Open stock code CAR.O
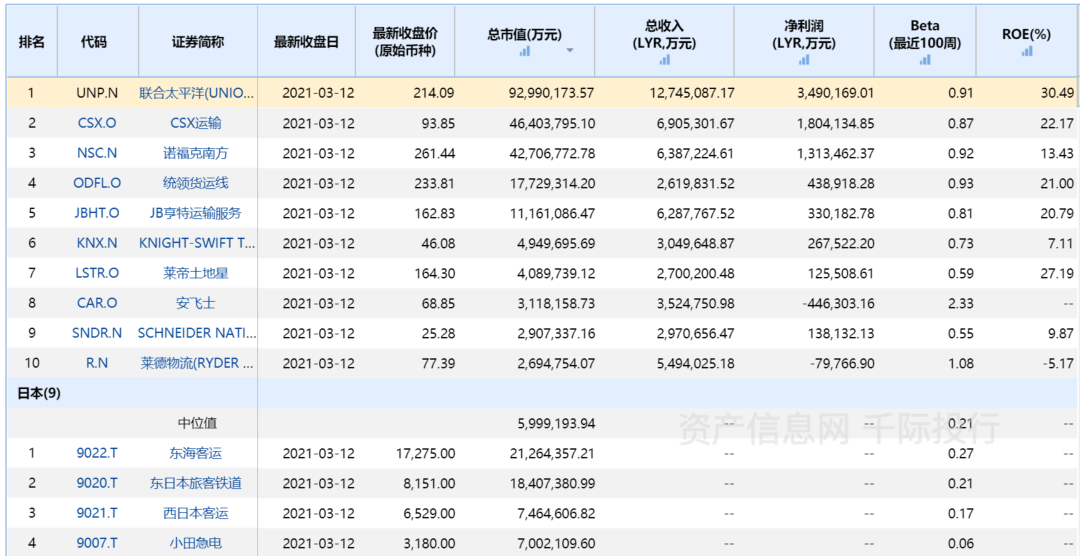 pos(98,303)
